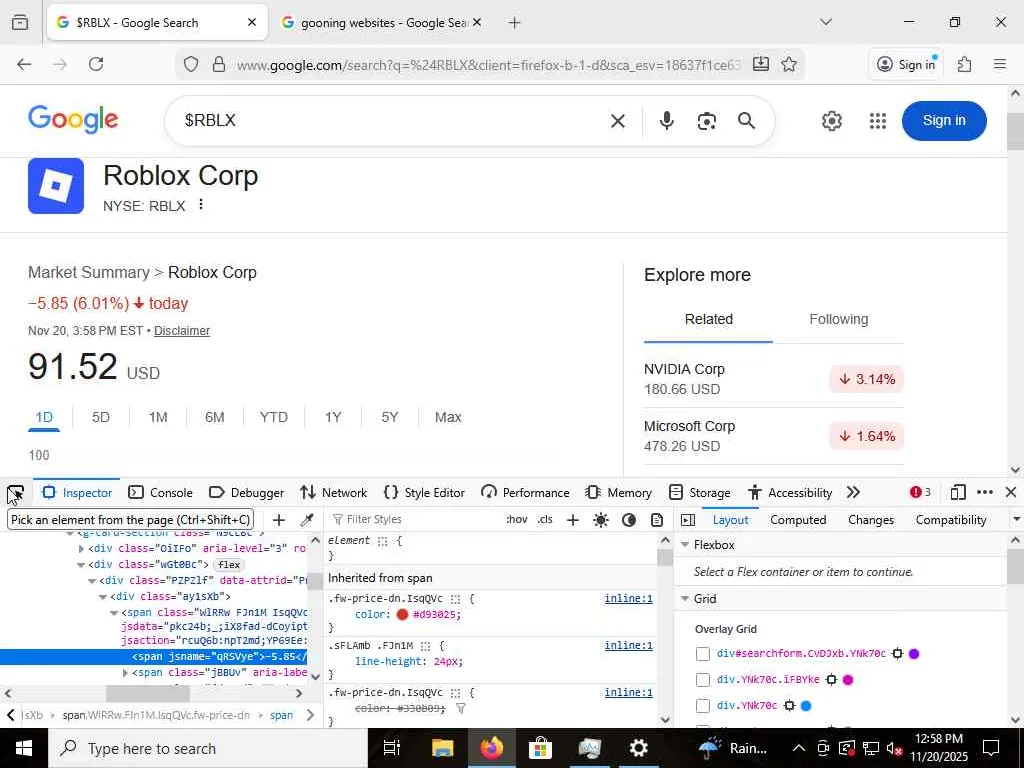The width and height of the screenshot is (1024, 768).
Task: Toggle dark color scheme simulation icon
Action: pos(629,520)
